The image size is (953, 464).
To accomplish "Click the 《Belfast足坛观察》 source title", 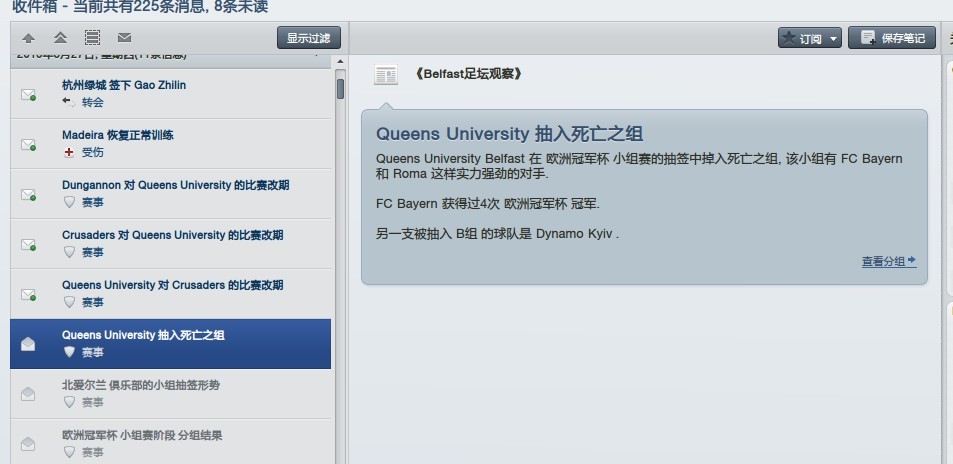I will [x=467, y=74].
